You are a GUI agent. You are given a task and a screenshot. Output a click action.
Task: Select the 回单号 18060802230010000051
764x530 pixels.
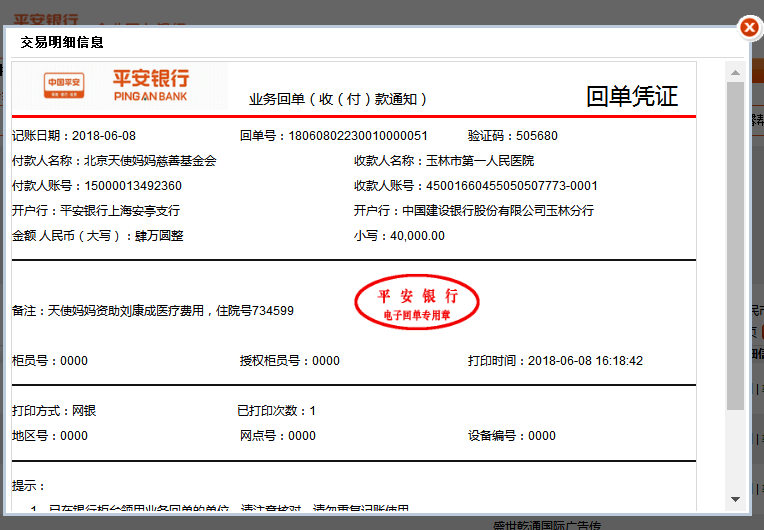(x=358, y=136)
